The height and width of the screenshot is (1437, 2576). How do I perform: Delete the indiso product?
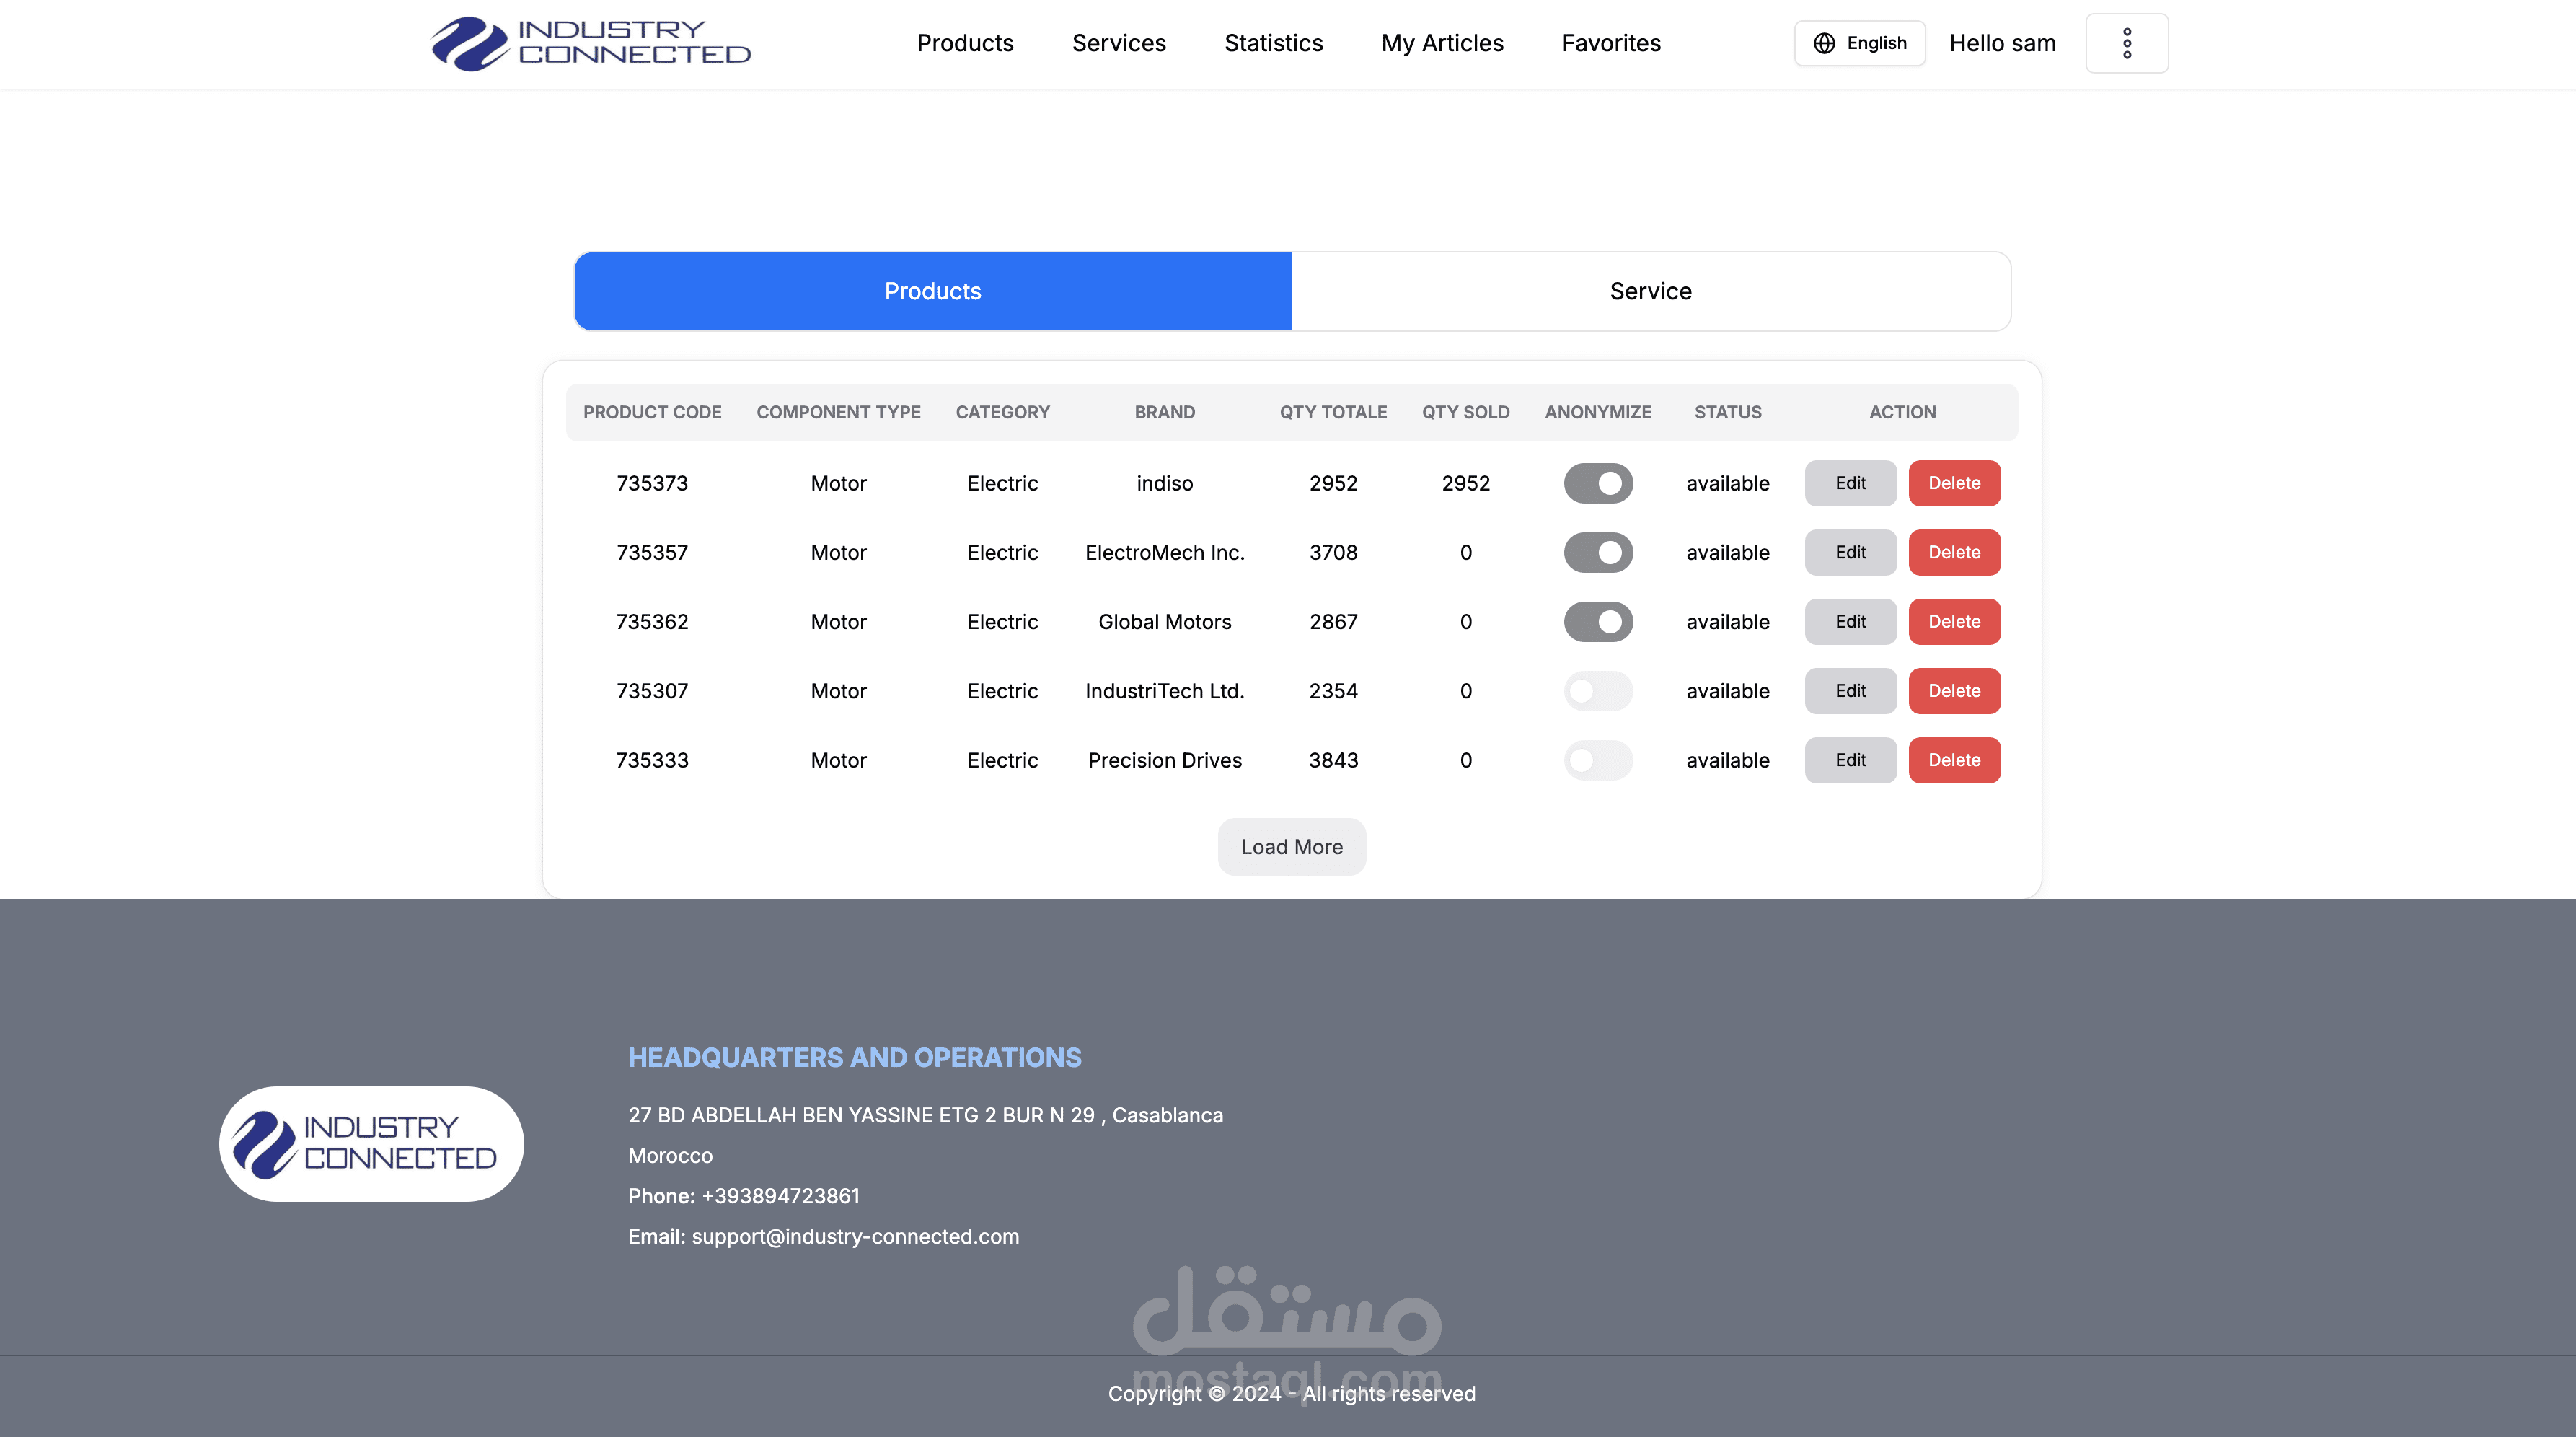click(x=1954, y=483)
